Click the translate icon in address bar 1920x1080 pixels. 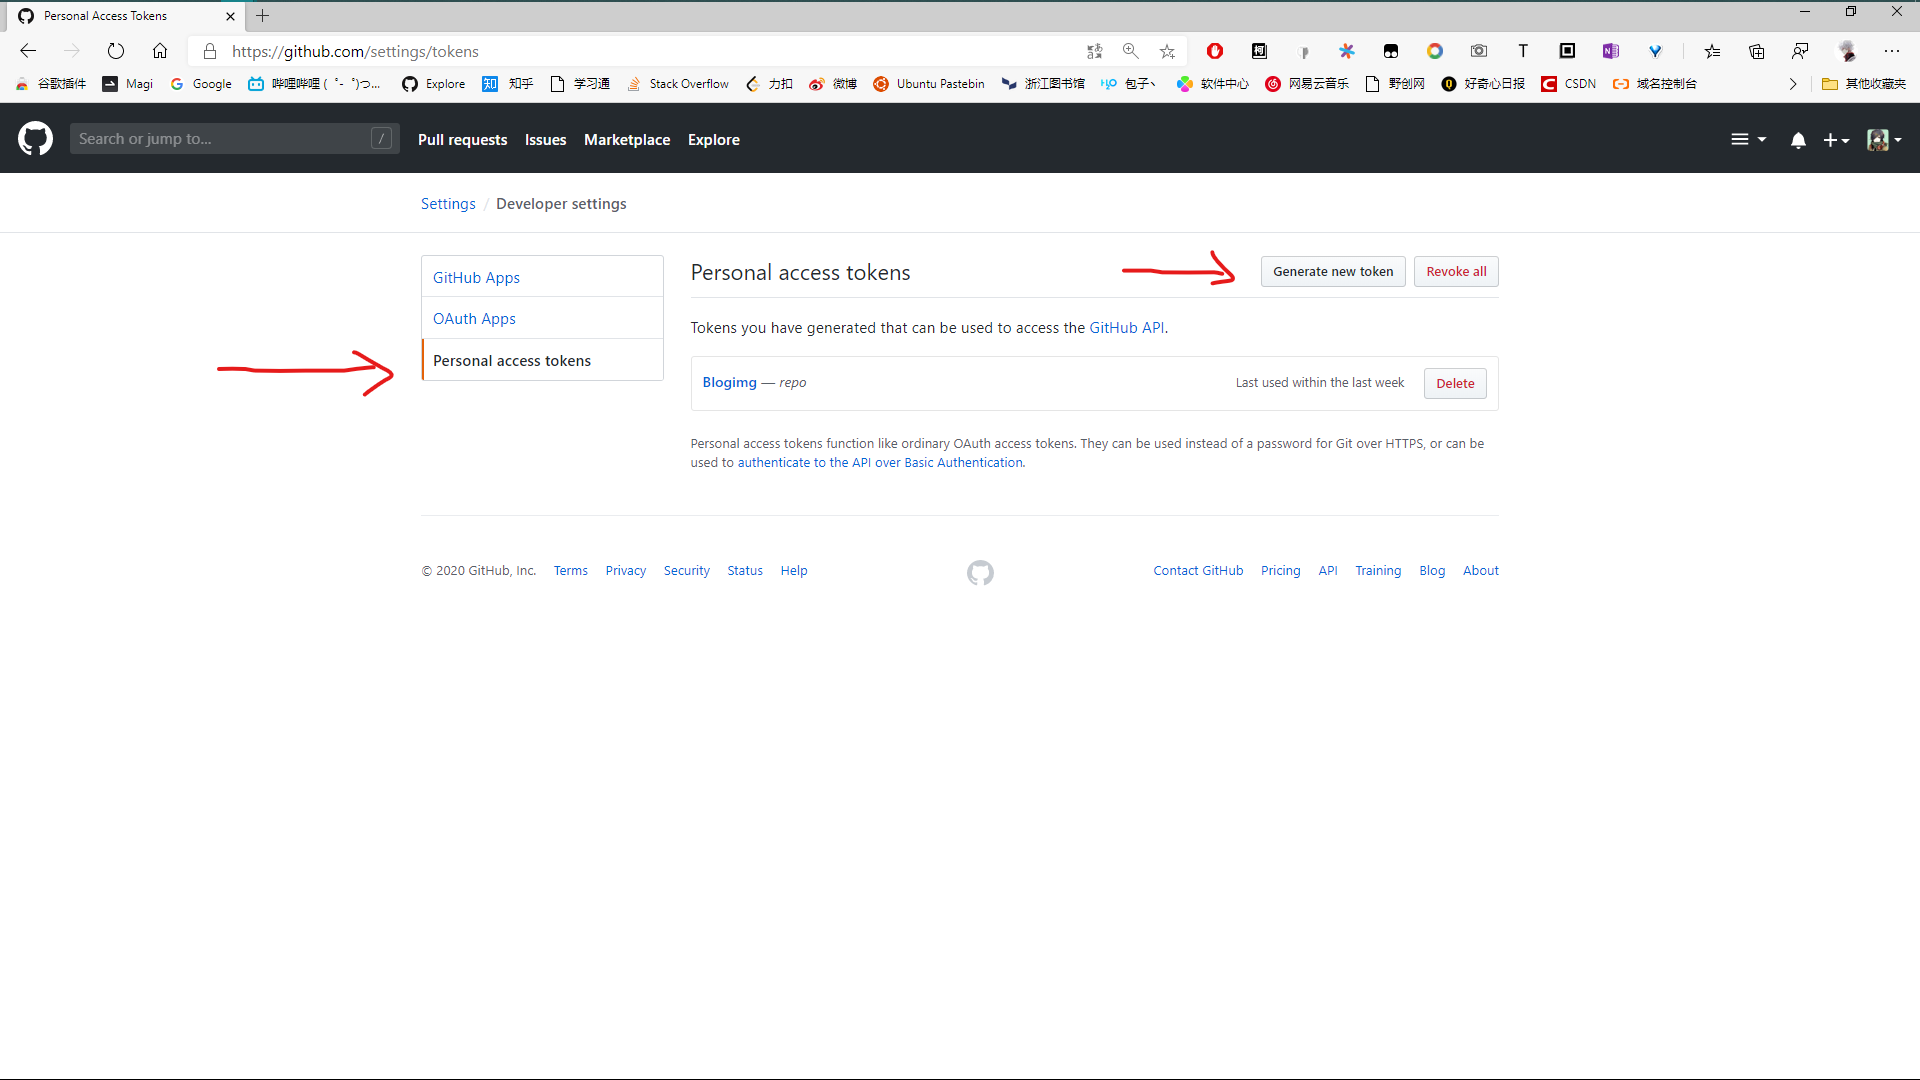coord(1094,51)
